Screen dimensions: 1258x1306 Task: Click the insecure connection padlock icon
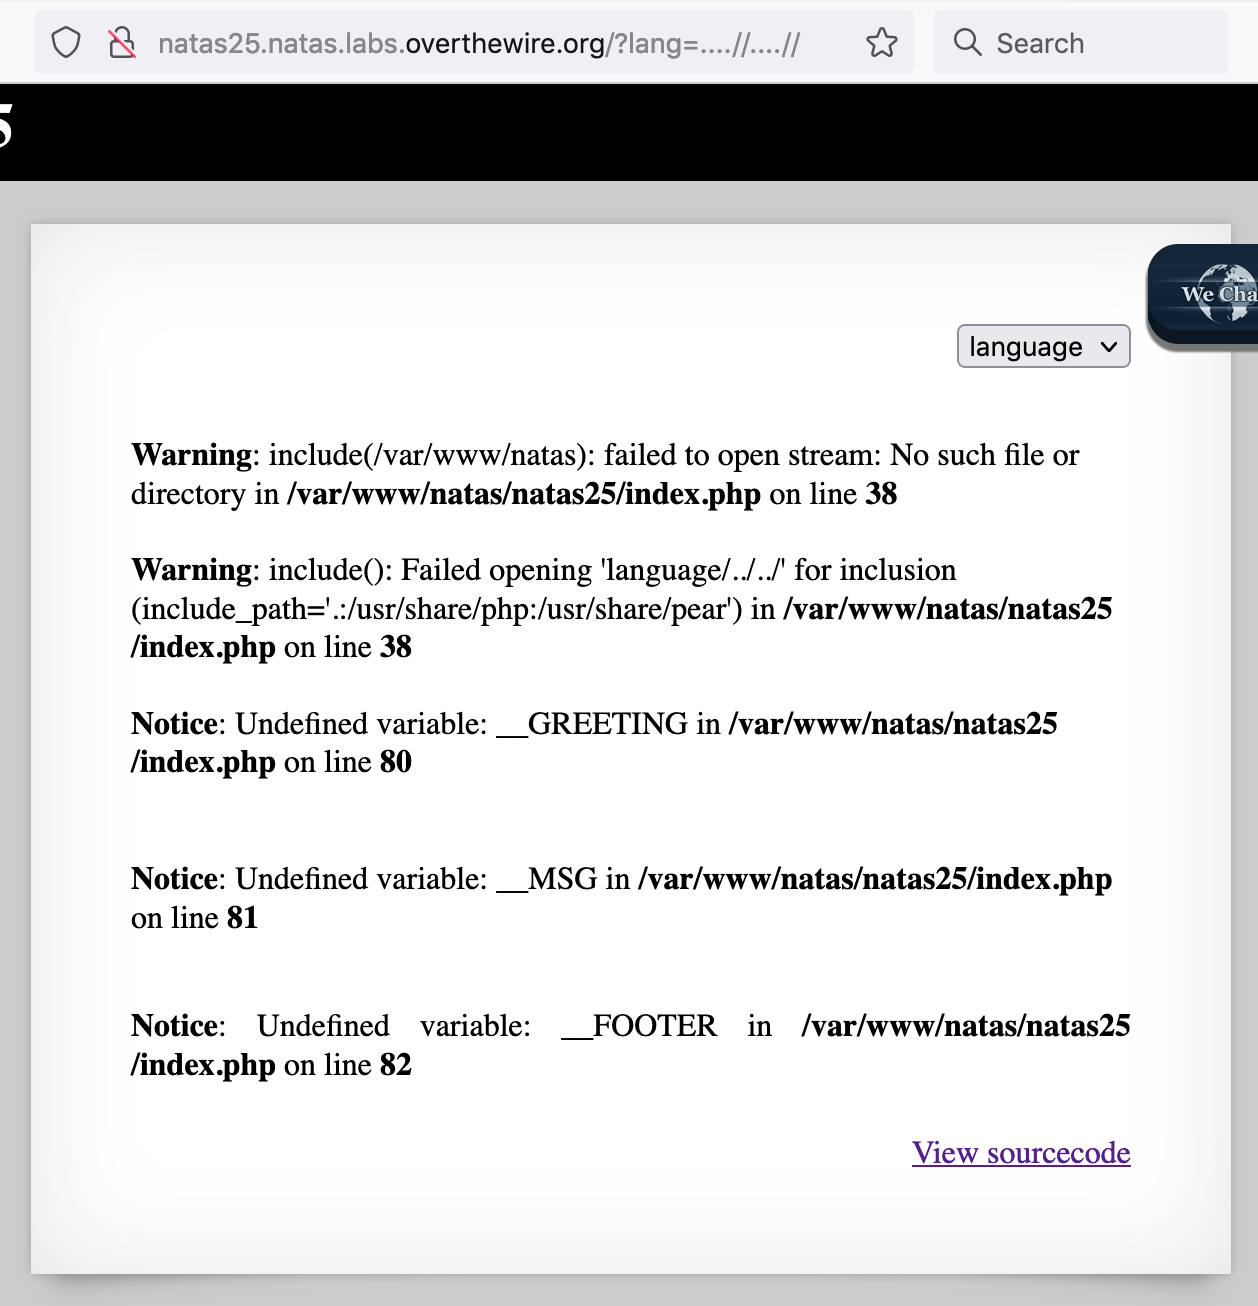(x=122, y=43)
